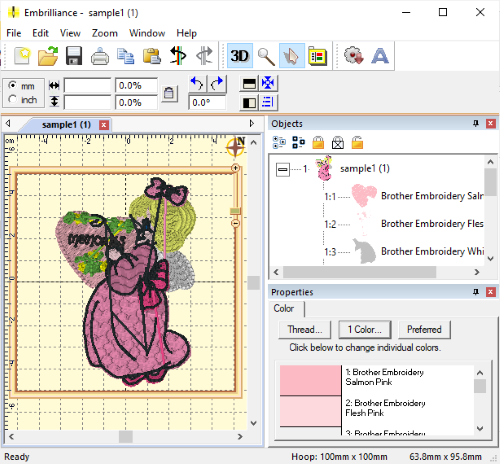Select the Salmon Pink color swatch

tap(310, 380)
